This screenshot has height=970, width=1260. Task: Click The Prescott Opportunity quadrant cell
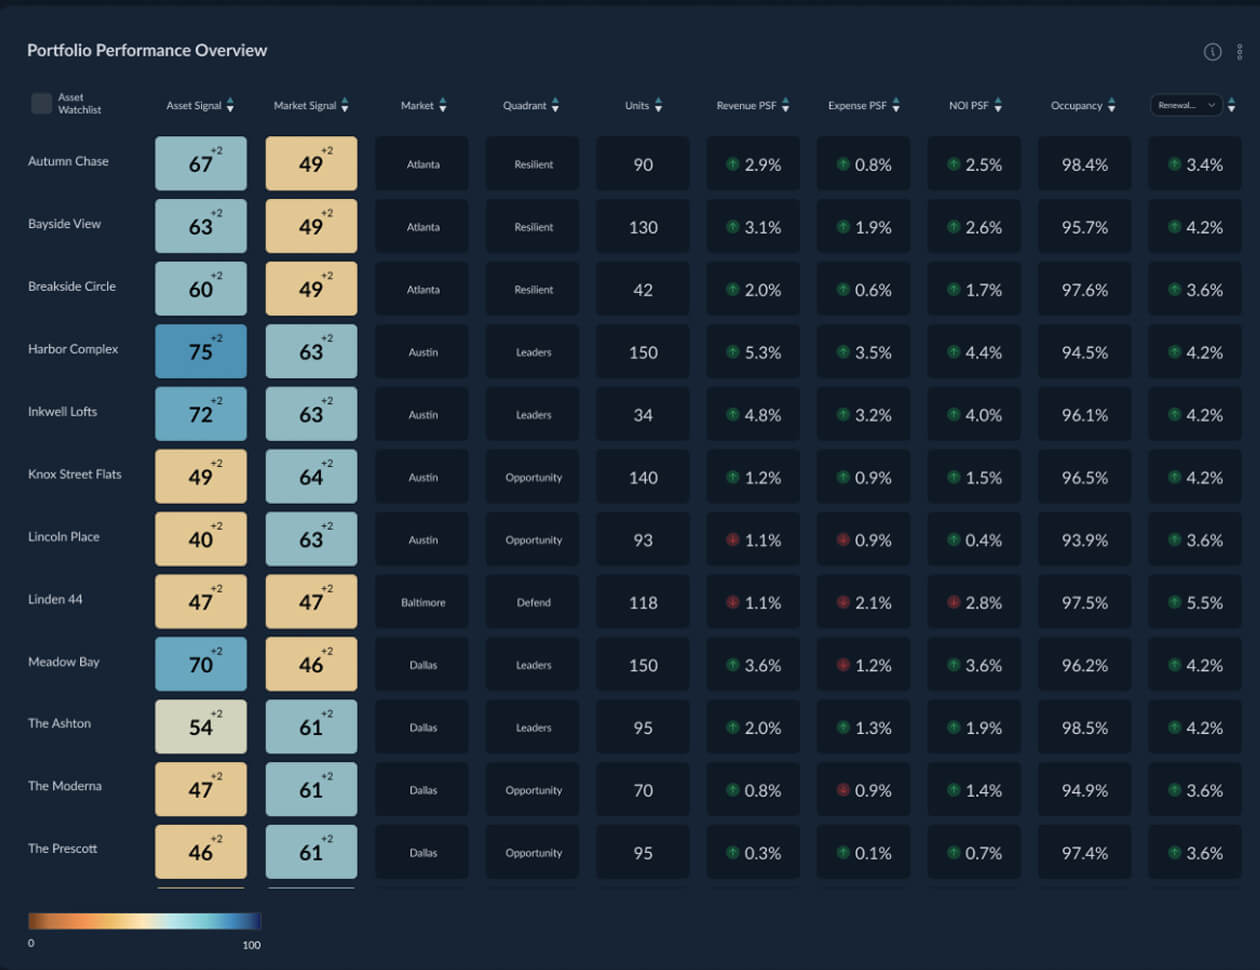click(533, 852)
